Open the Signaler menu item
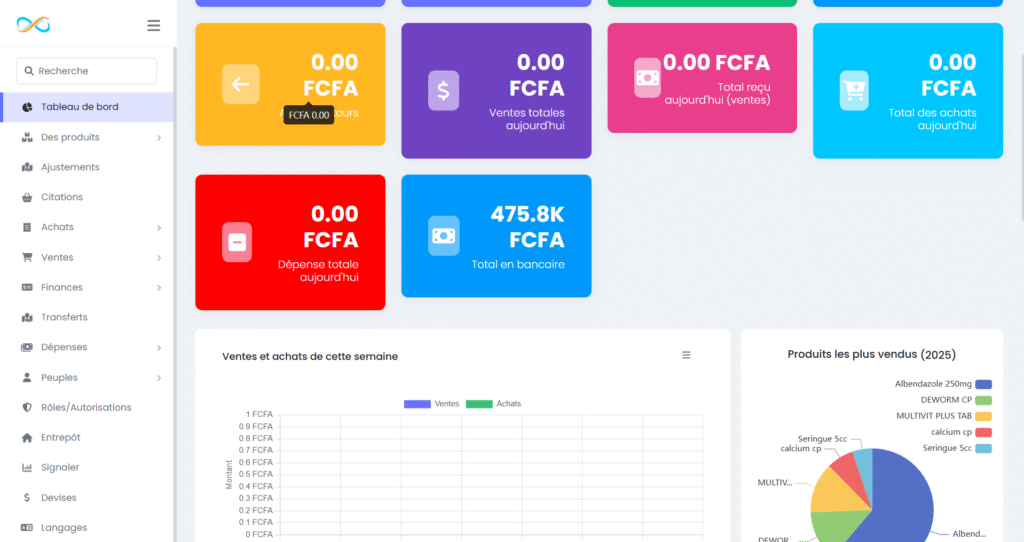Image resolution: width=1024 pixels, height=542 pixels. tap(88, 468)
